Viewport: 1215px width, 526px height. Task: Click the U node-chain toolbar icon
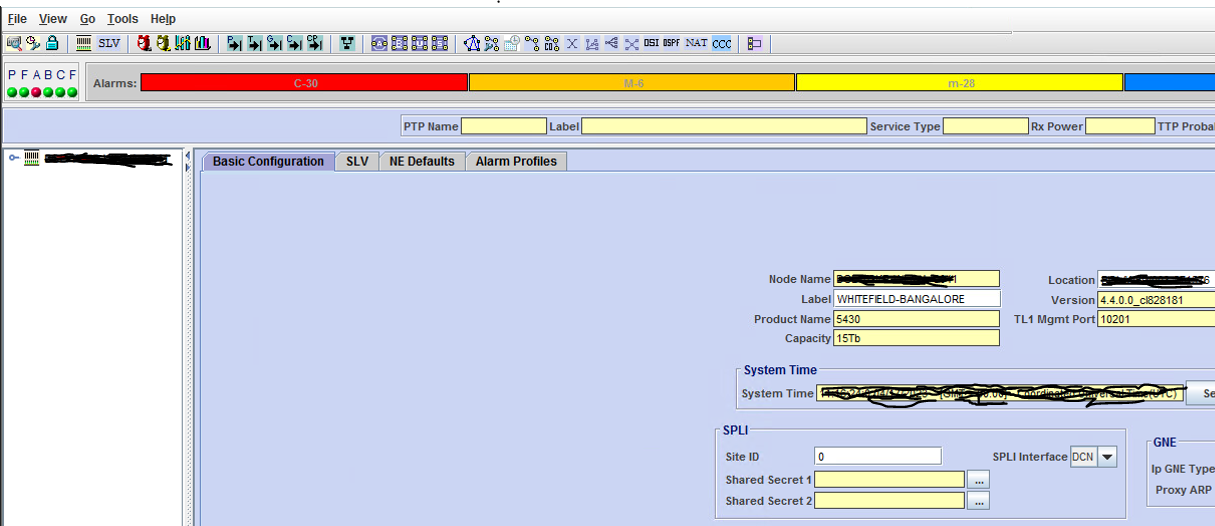click(x=420, y=43)
